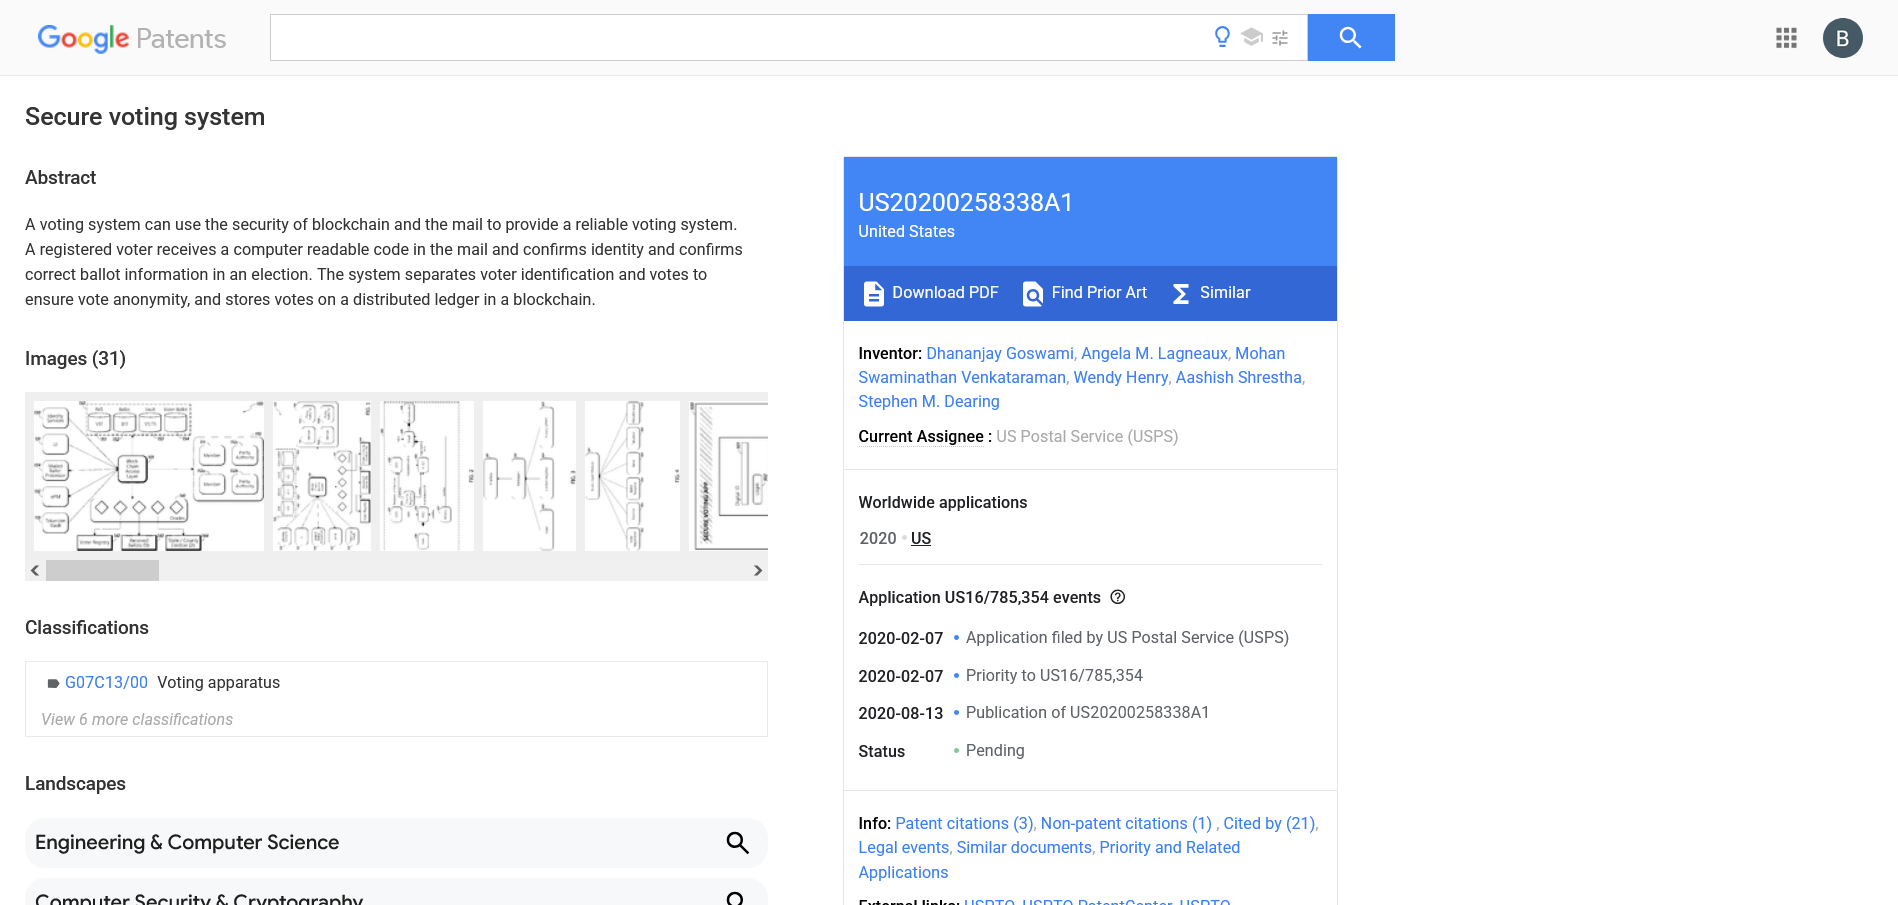Click the 2020-08-13 publication date
This screenshot has width=1898, height=905.
pyautogui.click(x=901, y=713)
